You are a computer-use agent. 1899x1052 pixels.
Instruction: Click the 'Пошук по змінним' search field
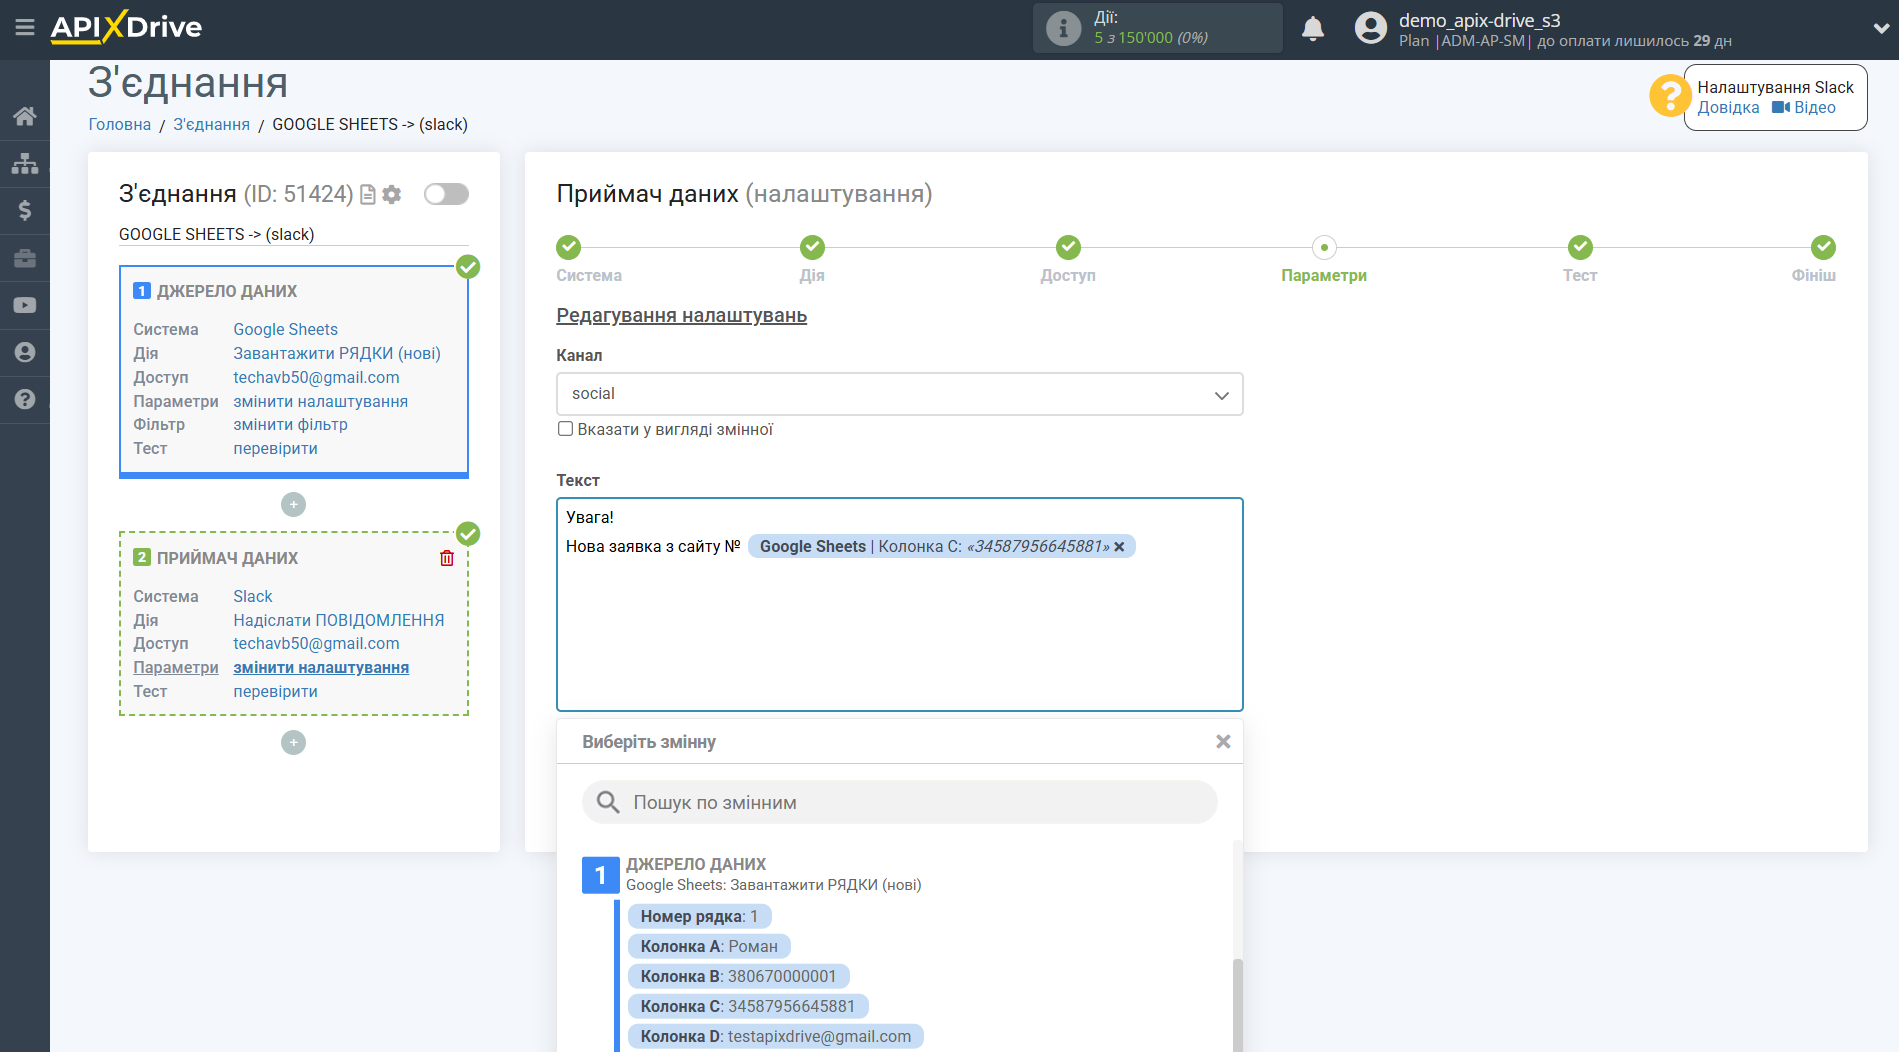point(900,802)
